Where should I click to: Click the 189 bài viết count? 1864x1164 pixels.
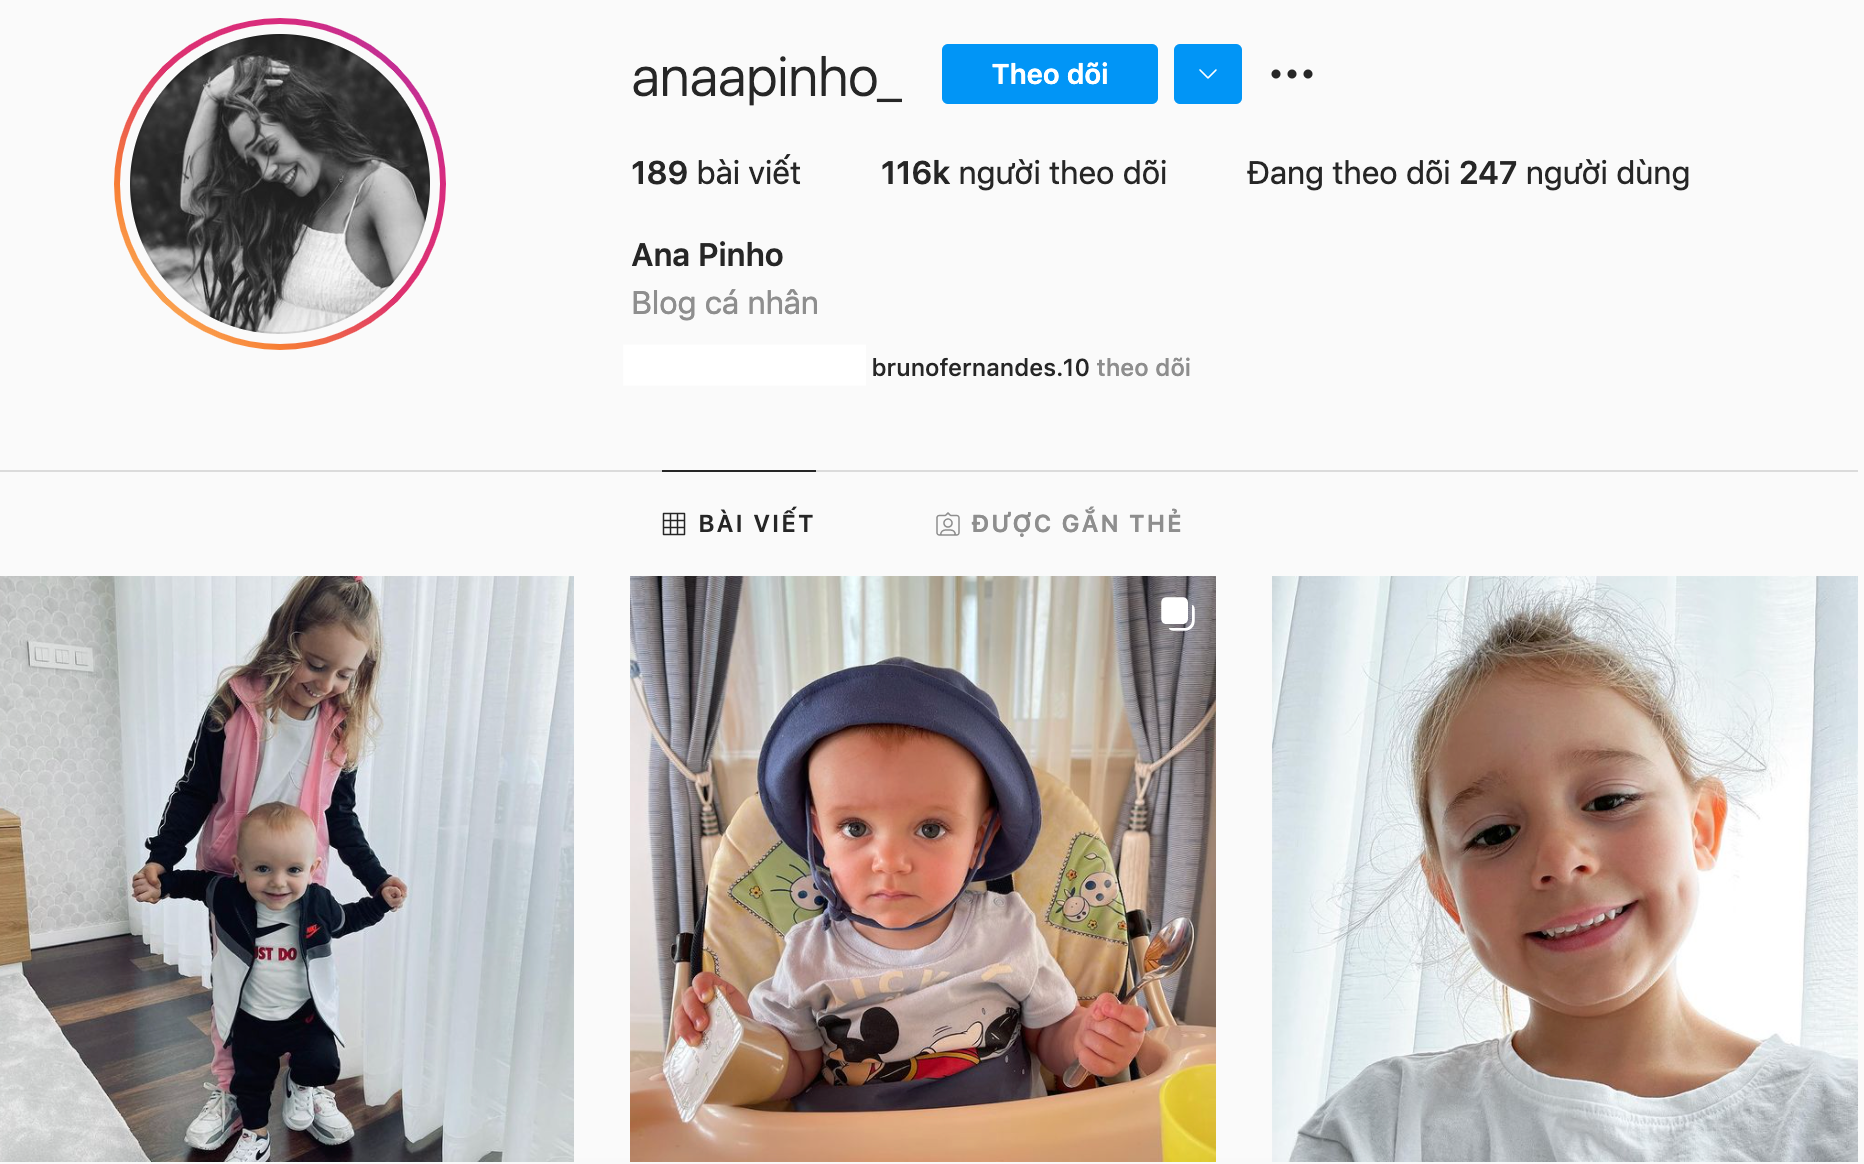[x=715, y=173]
